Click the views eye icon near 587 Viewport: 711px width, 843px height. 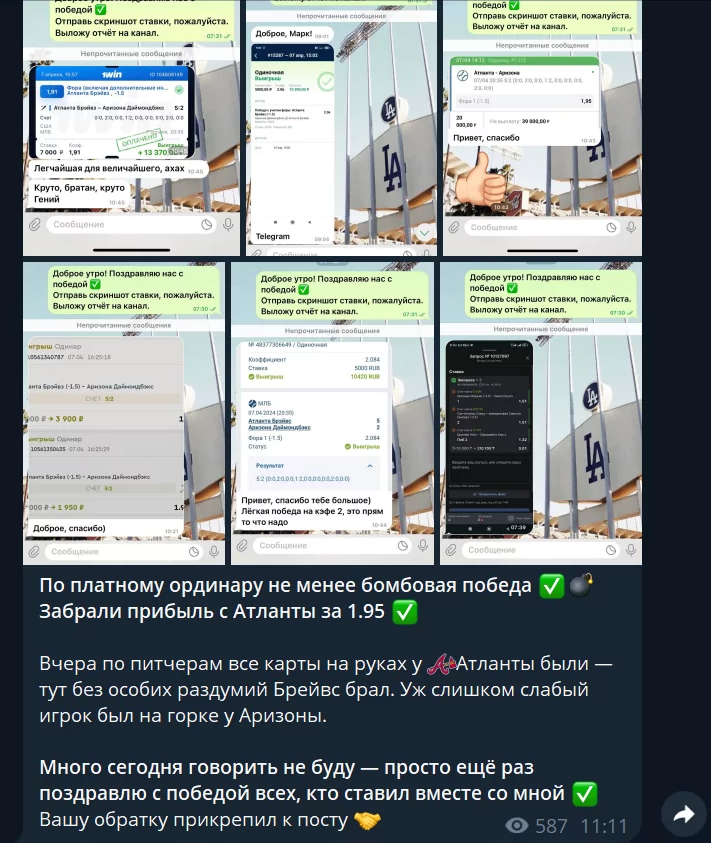(517, 826)
